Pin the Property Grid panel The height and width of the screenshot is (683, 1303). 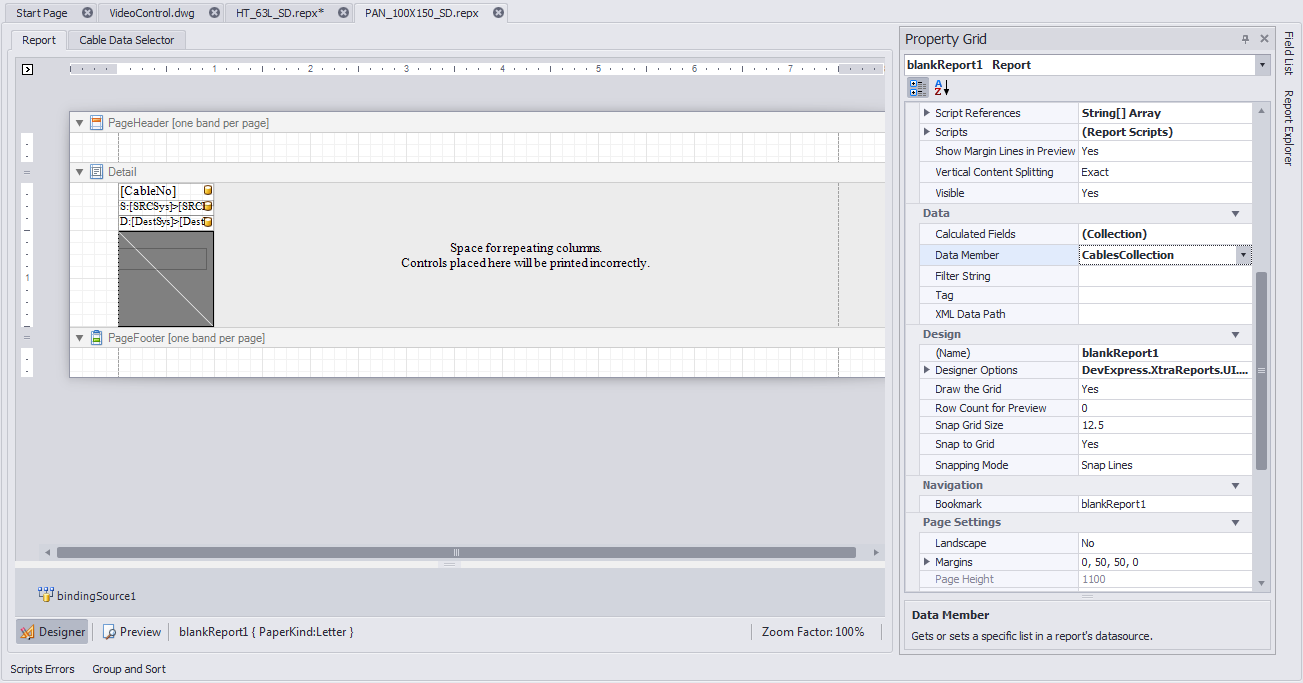click(1245, 39)
